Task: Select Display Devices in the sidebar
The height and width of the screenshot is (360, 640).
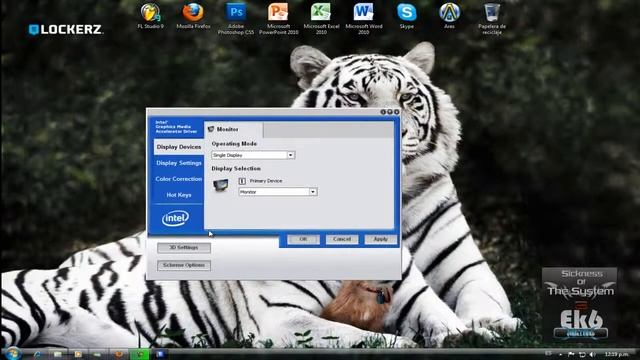Action: (179, 147)
